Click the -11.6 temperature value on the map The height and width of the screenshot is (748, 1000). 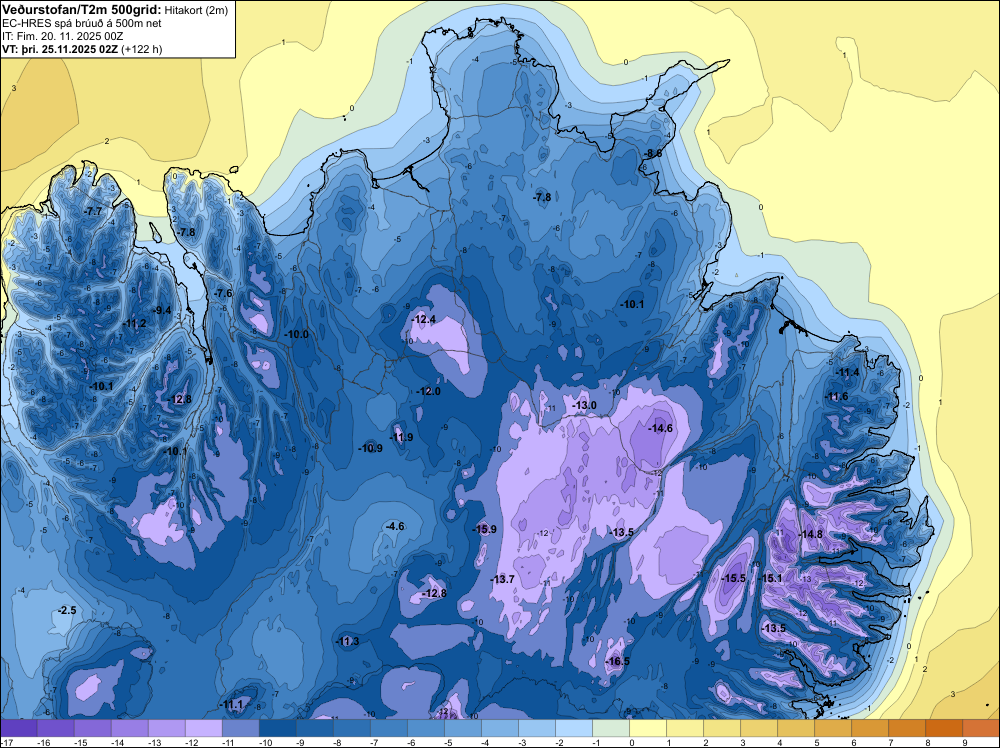pos(836,397)
